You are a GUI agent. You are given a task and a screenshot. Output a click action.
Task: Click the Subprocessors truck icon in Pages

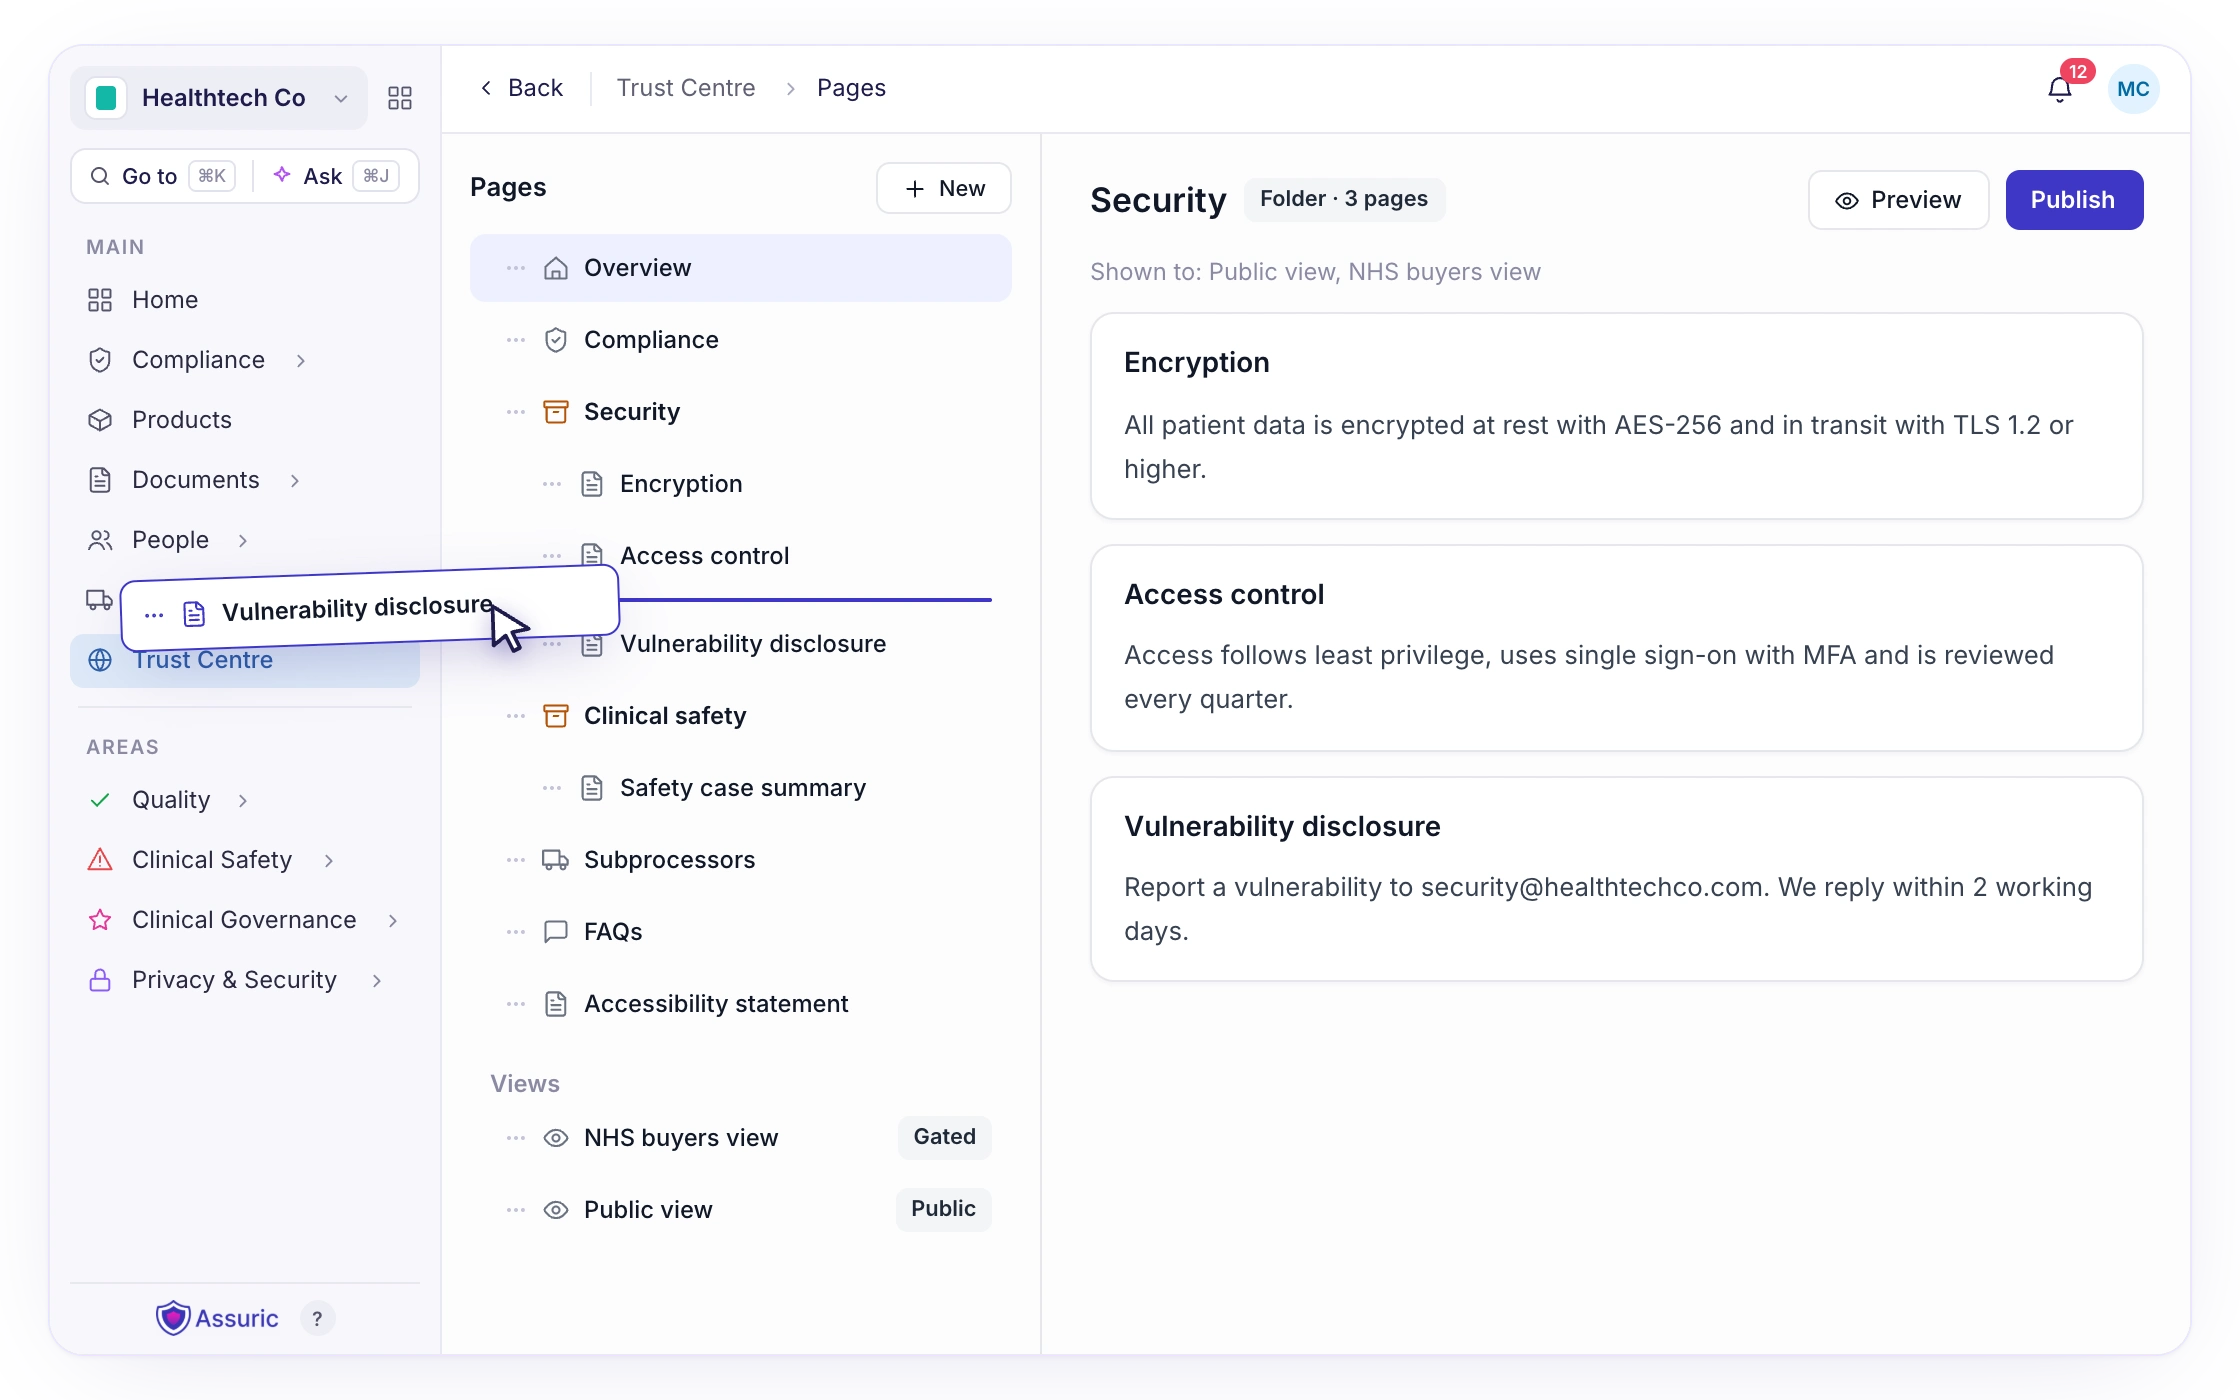[556, 860]
